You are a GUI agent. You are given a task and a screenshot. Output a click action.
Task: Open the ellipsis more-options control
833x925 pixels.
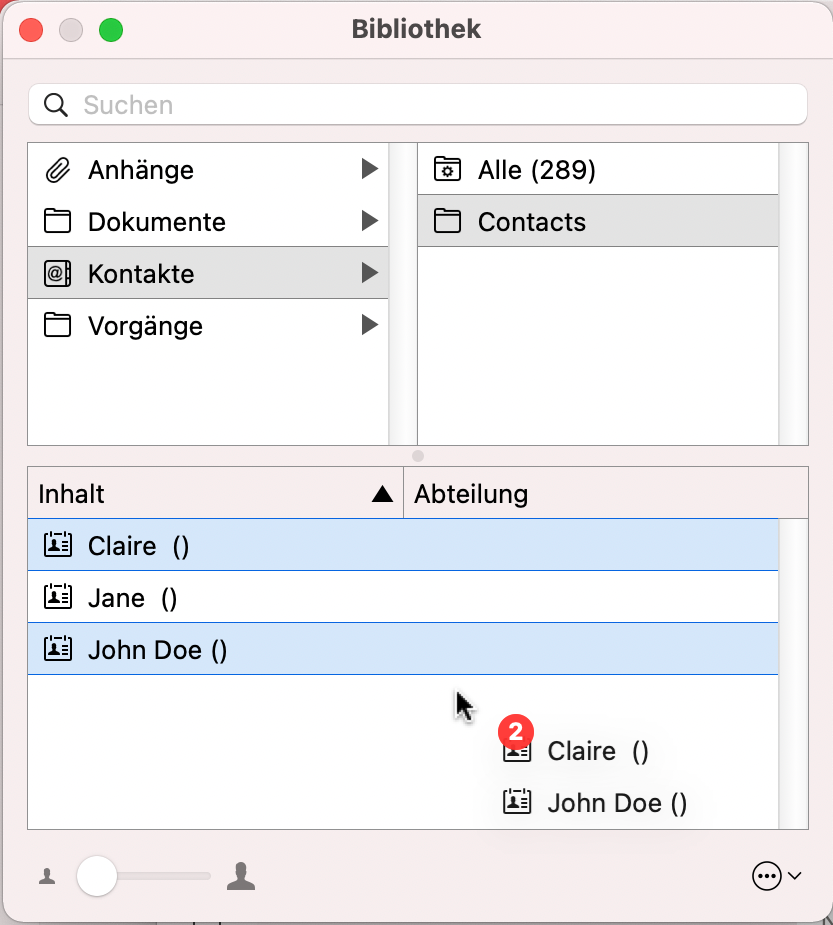(x=766, y=876)
